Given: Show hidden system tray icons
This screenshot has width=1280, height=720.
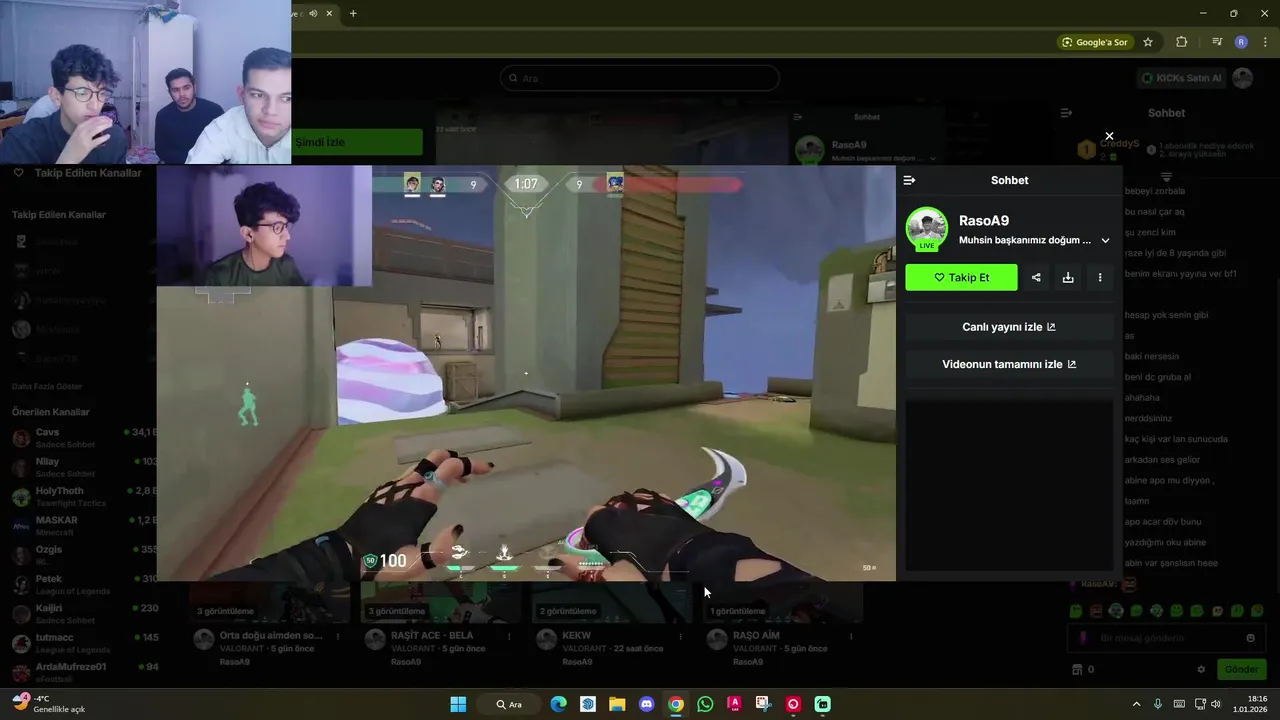Looking at the screenshot, I should (x=1136, y=704).
